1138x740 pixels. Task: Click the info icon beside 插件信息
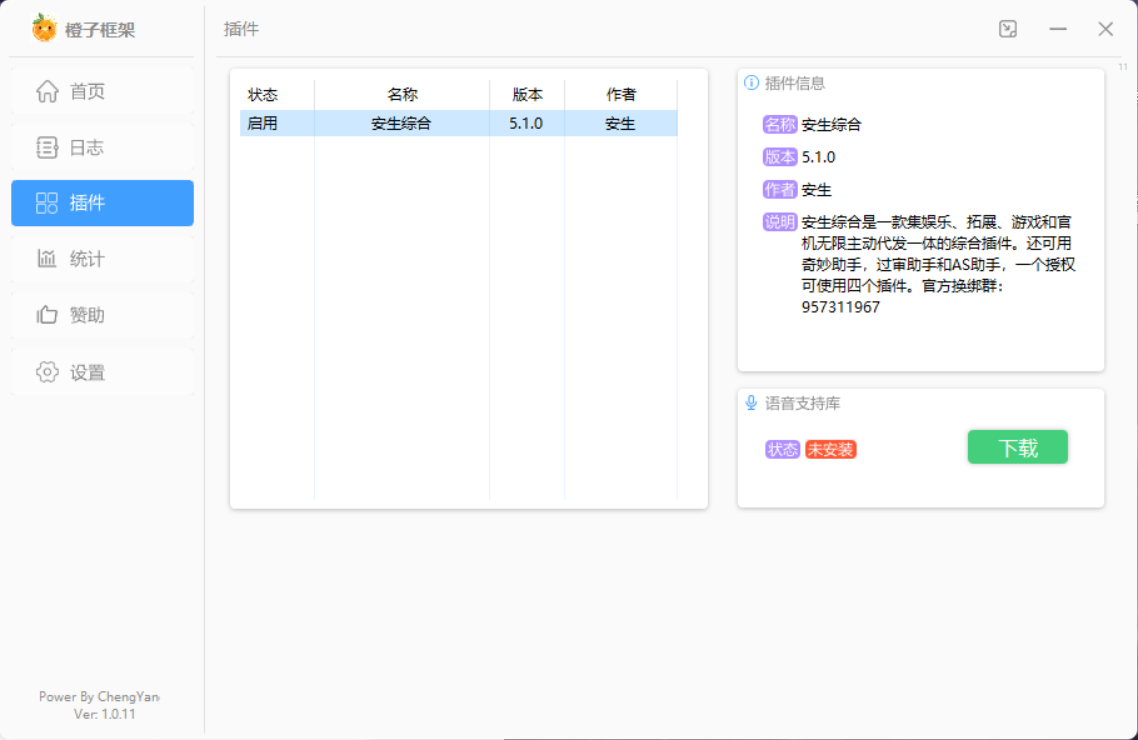point(751,84)
